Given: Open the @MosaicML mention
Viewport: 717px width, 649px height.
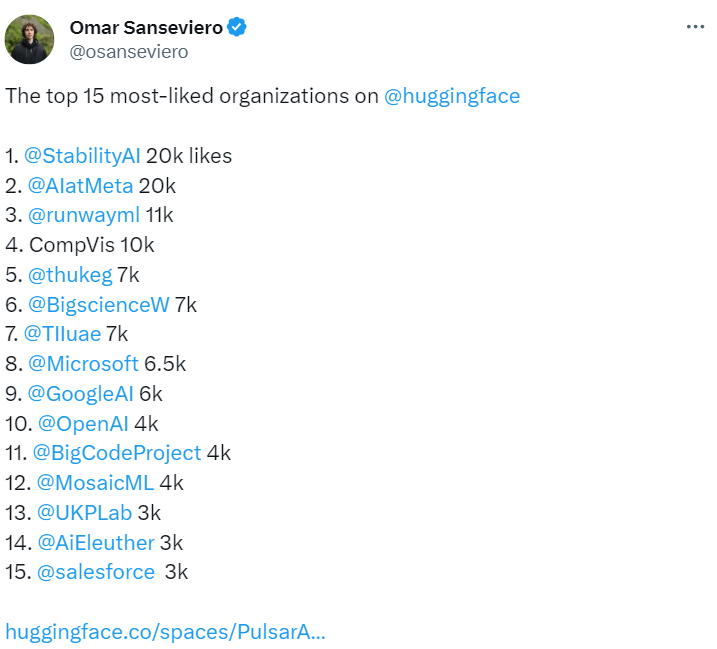Looking at the screenshot, I should click(95, 483).
